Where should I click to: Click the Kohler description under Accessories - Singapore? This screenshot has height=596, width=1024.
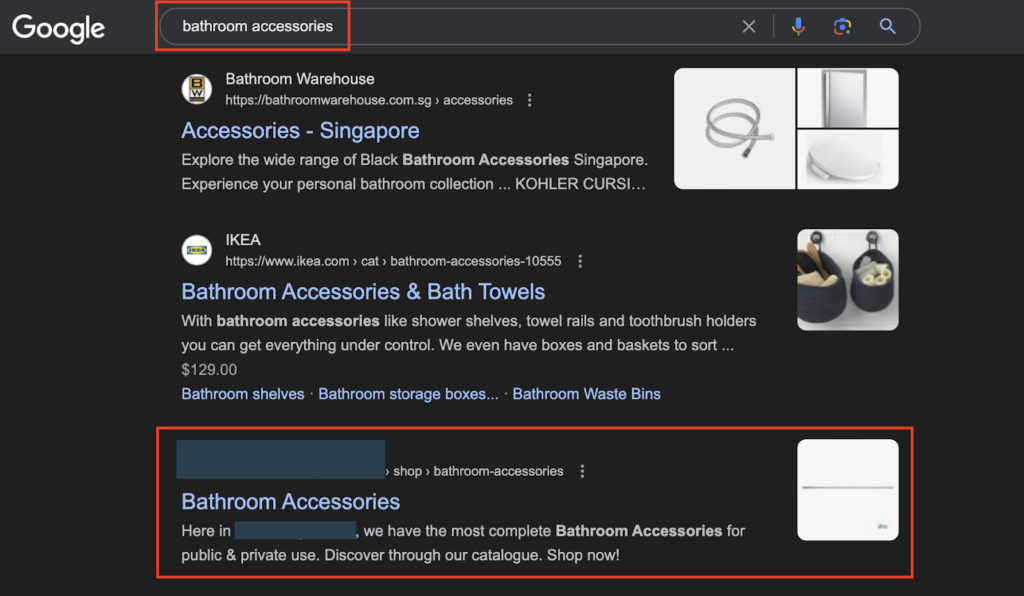(x=414, y=172)
